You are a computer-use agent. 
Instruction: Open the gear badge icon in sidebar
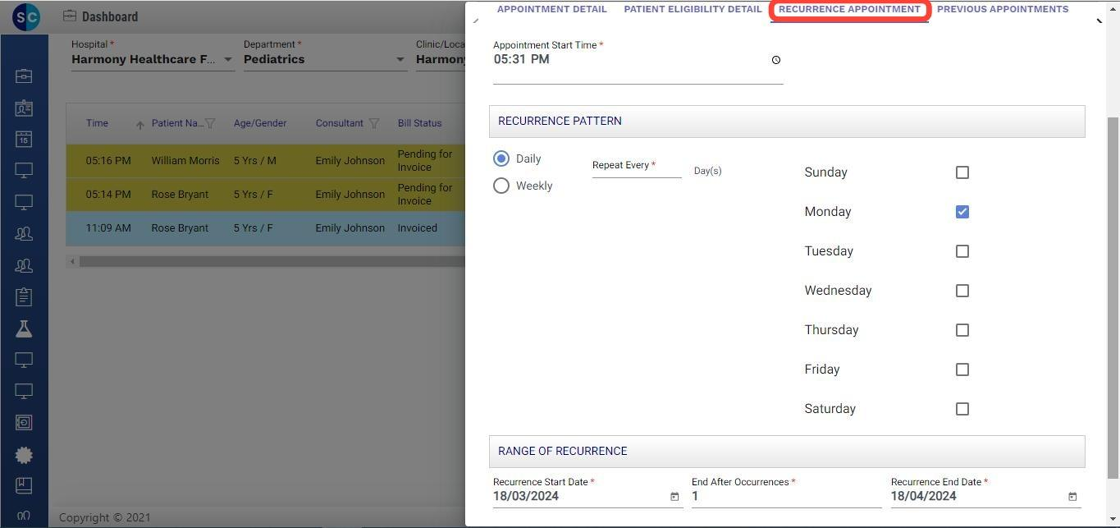pos(24,455)
